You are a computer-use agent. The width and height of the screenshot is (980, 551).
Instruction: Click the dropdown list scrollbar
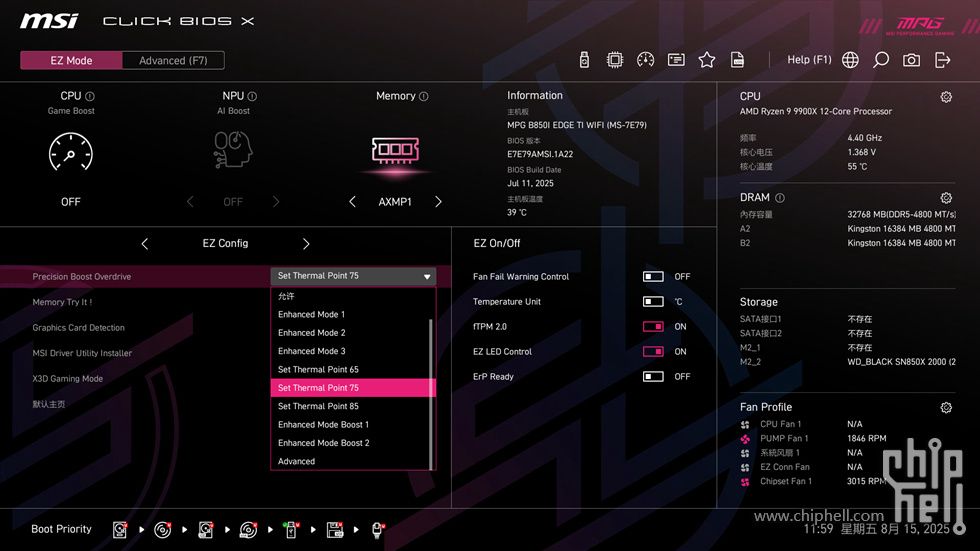pos(431,394)
